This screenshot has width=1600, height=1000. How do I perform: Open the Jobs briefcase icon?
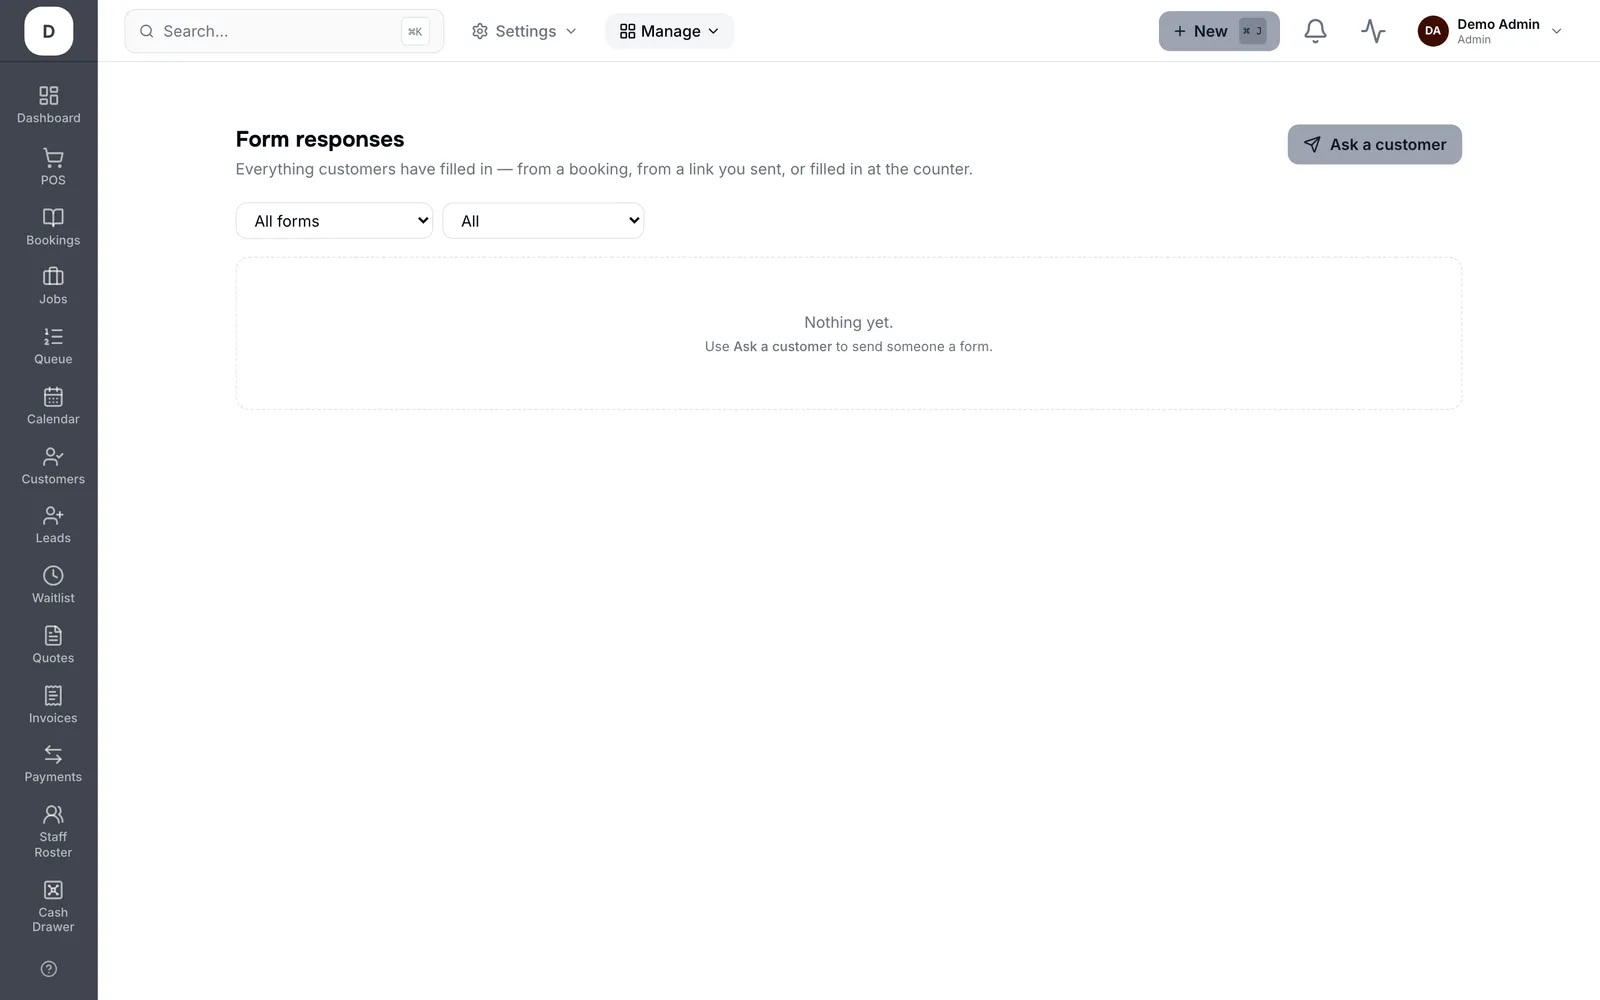coord(53,276)
